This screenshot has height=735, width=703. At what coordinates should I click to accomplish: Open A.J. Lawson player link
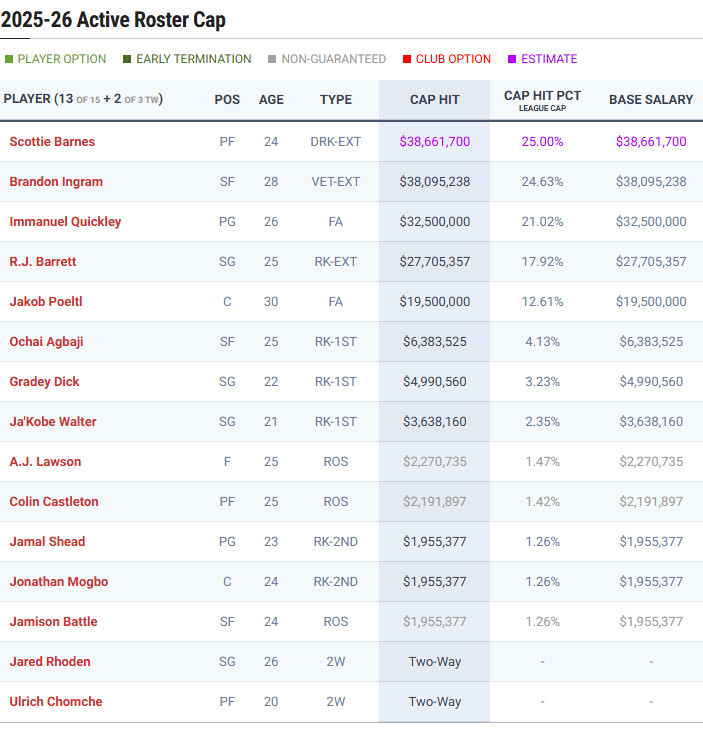[45, 462]
